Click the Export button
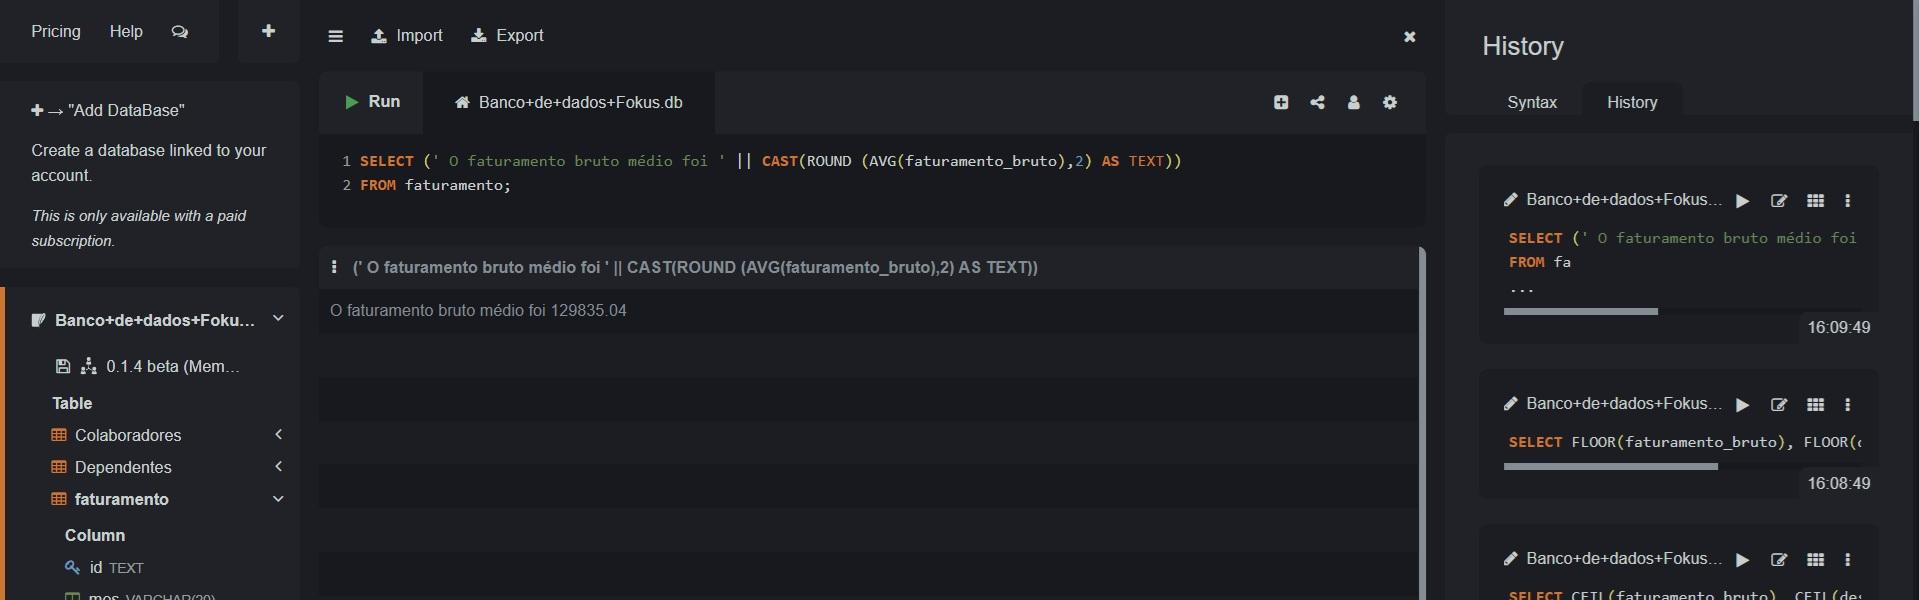 [508, 36]
